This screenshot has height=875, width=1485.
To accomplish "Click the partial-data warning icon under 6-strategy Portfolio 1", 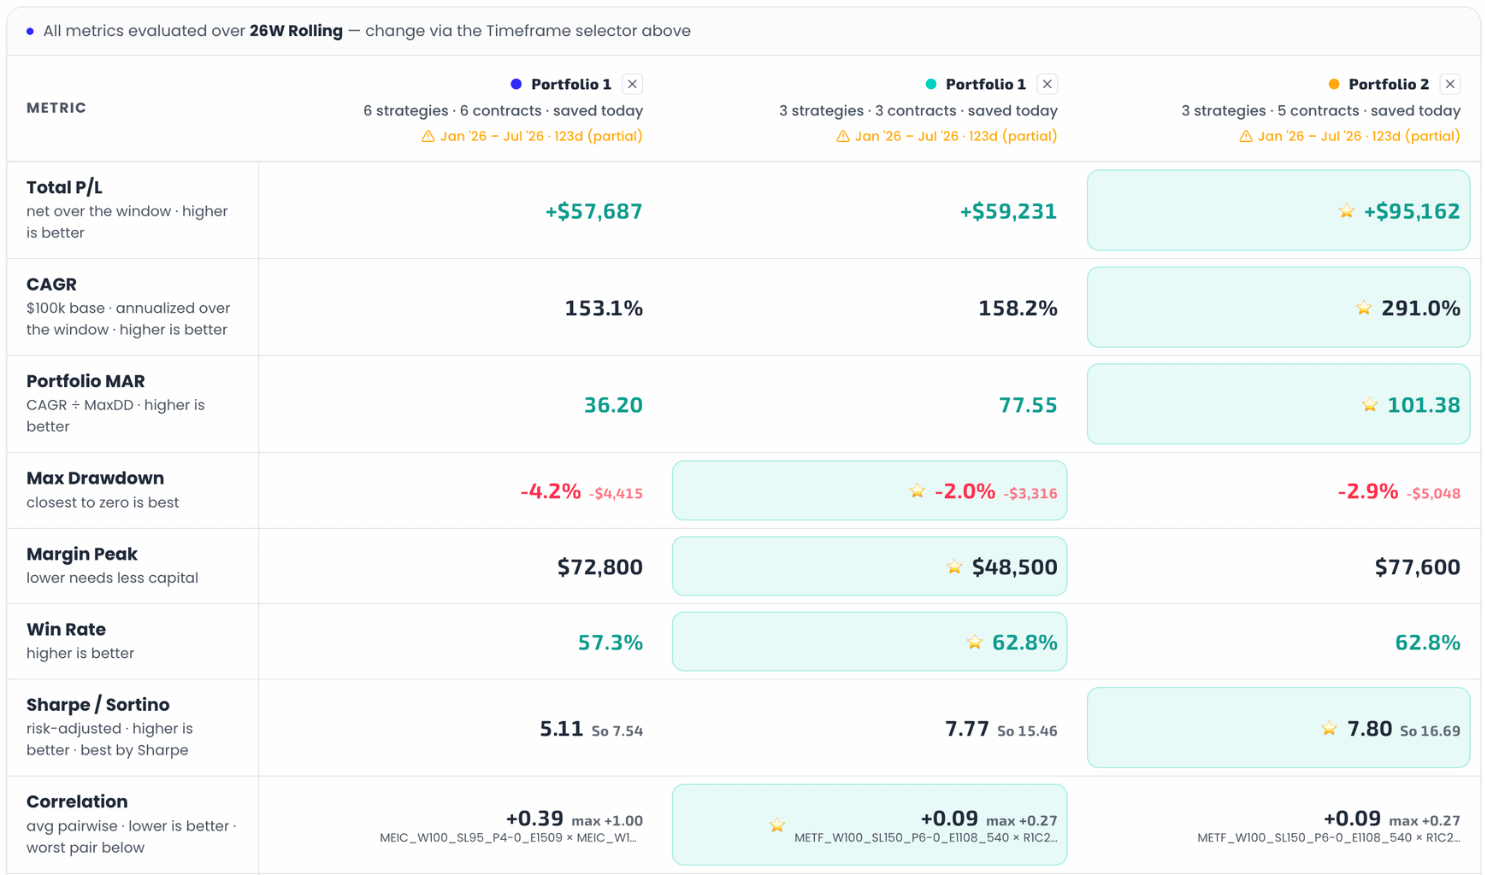I will 428,136.
